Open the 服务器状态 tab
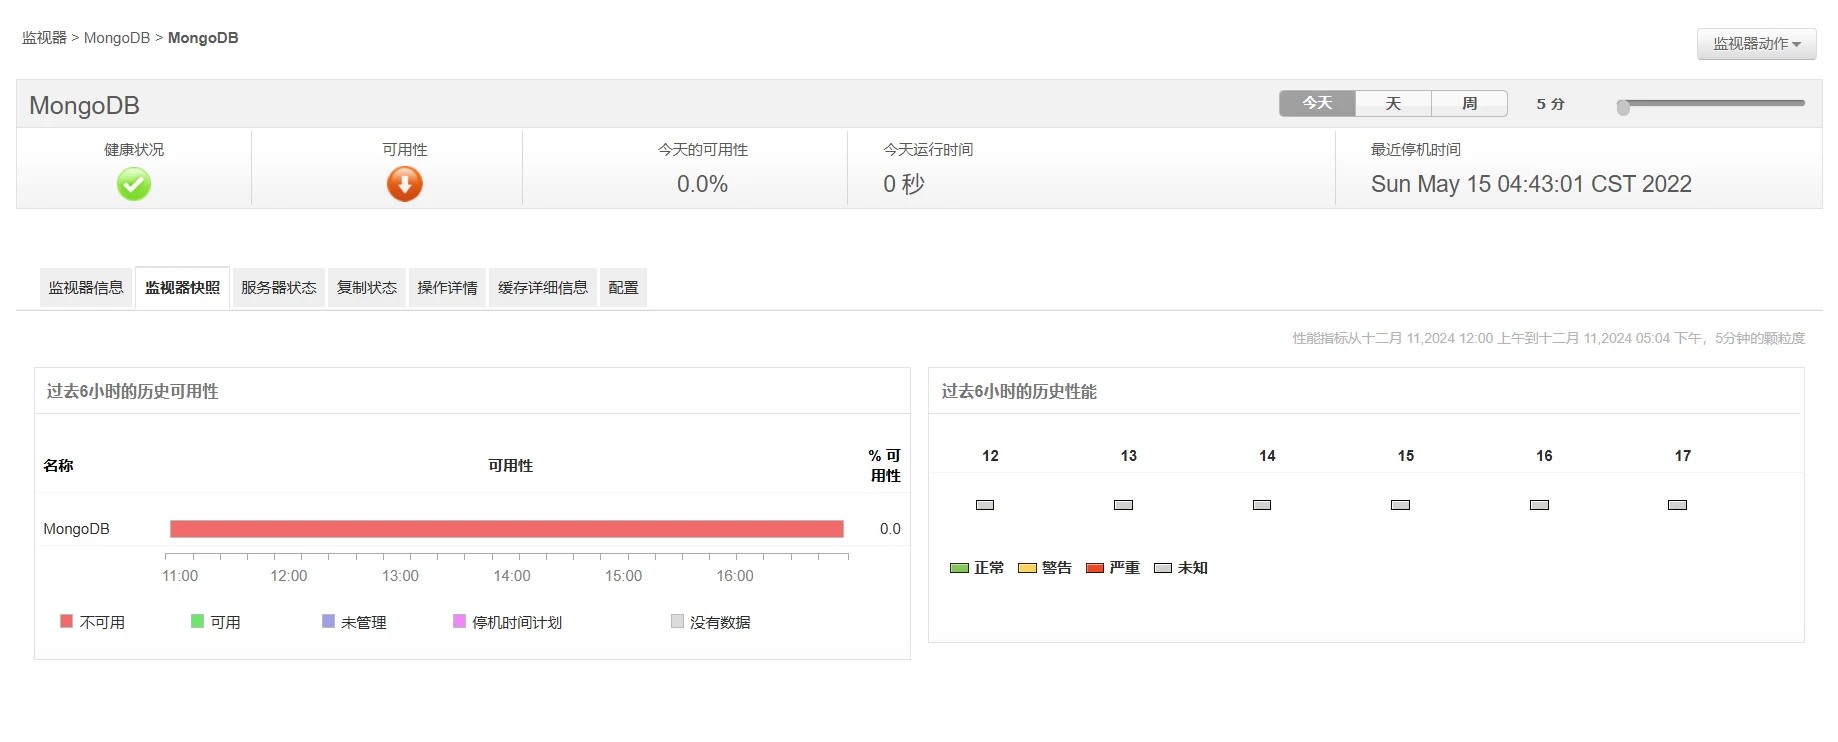This screenshot has height=742, width=1838. pos(279,288)
